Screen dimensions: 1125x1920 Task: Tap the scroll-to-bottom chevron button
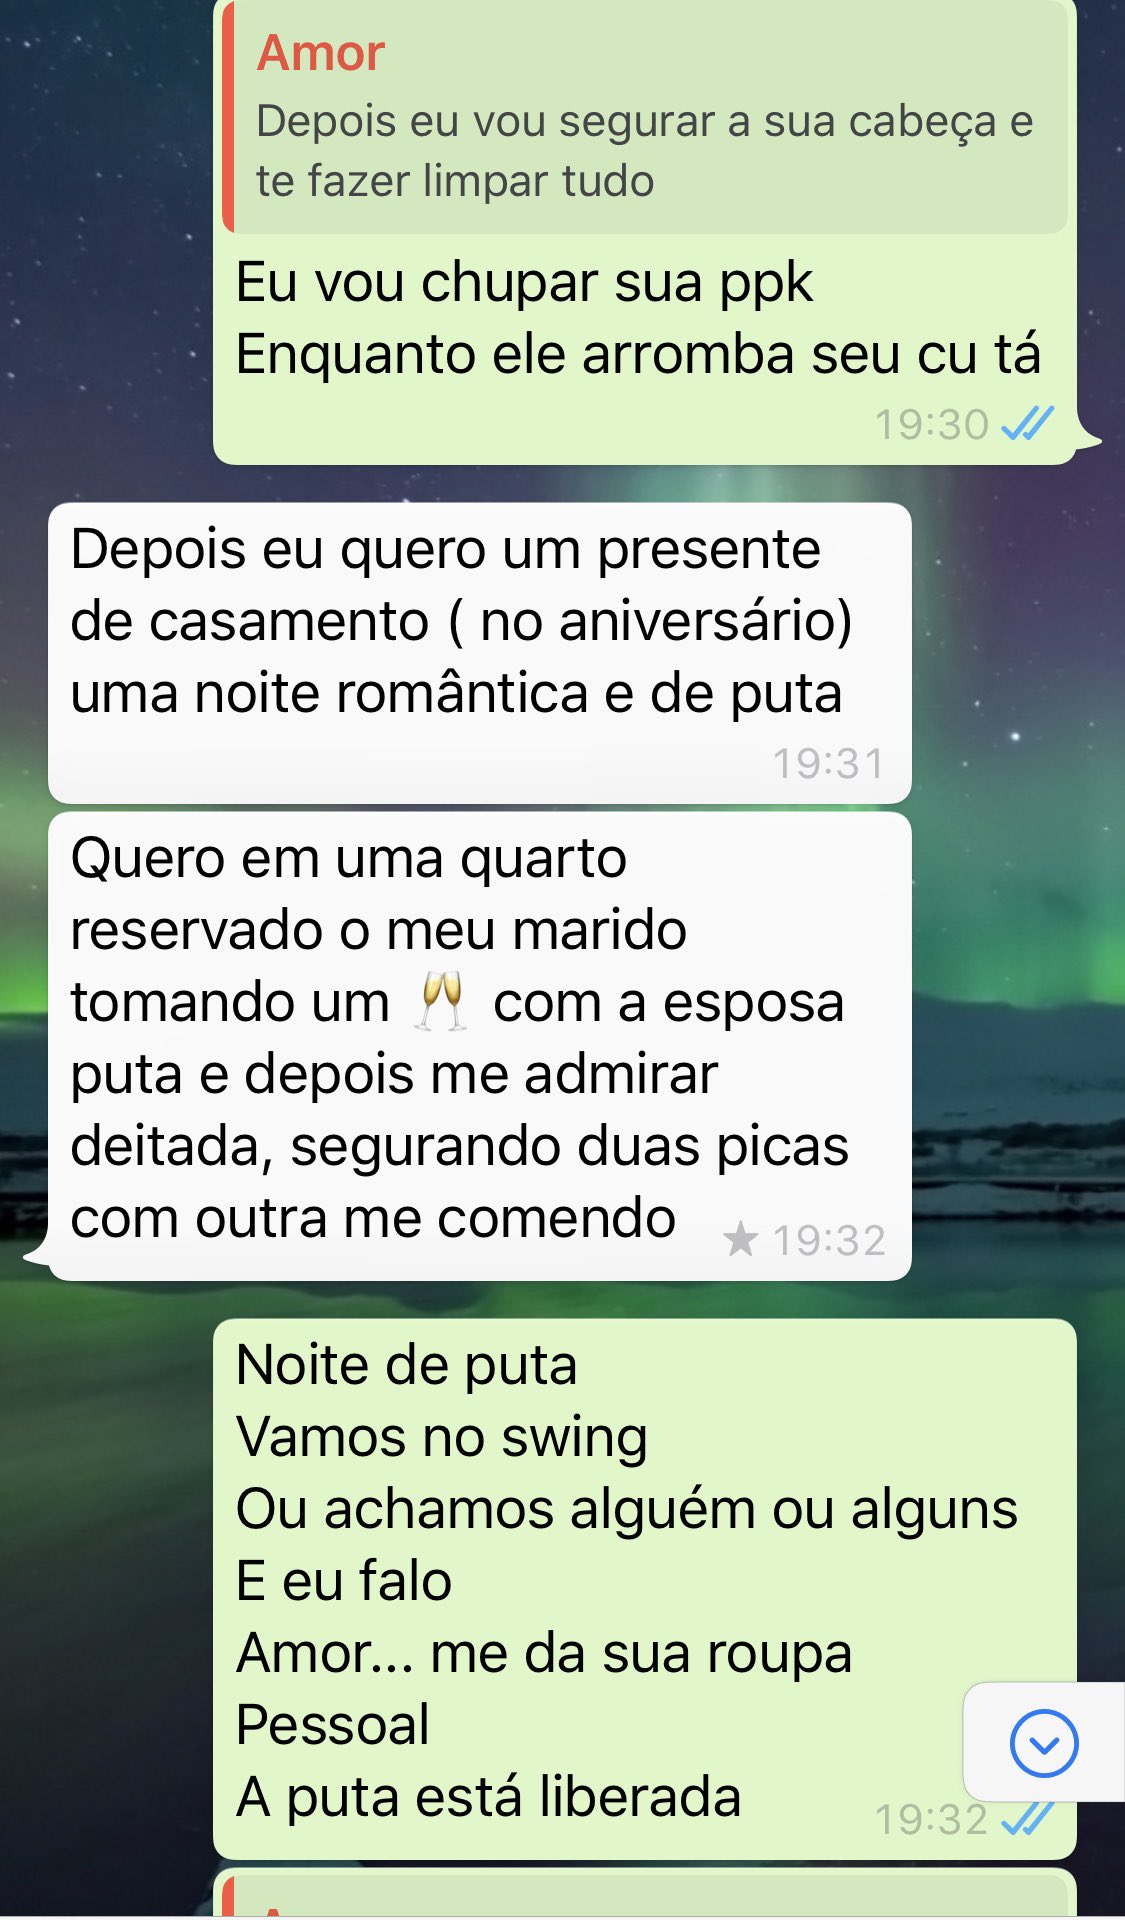(1043, 1743)
